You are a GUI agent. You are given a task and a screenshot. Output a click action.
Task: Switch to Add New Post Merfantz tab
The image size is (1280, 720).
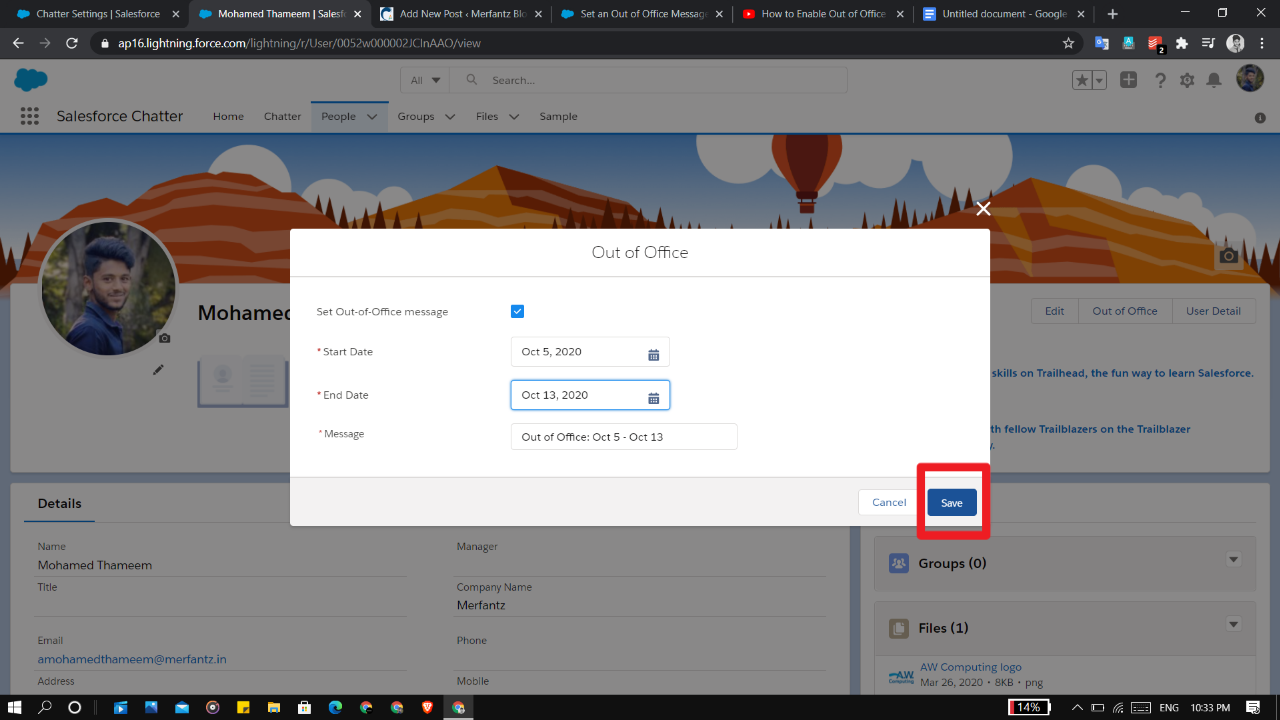pos(461,14)
